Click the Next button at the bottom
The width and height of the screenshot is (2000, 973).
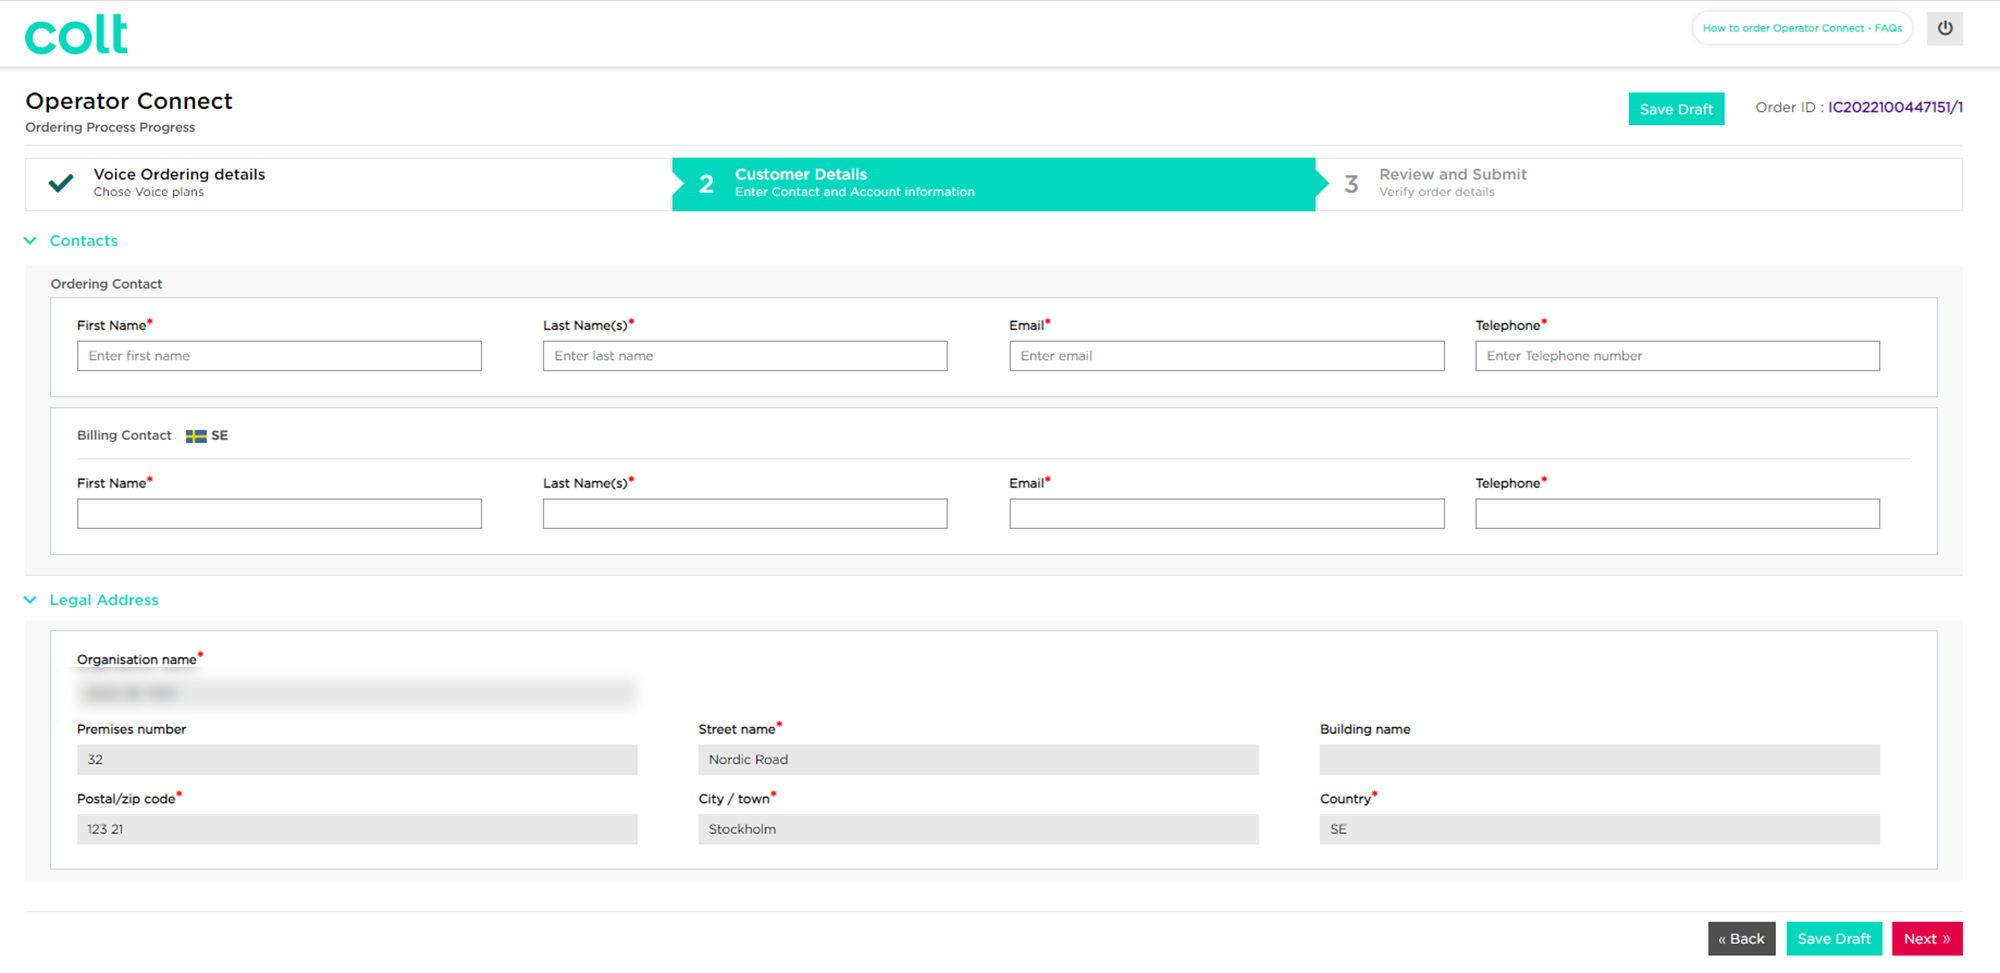click(1927, 938)
